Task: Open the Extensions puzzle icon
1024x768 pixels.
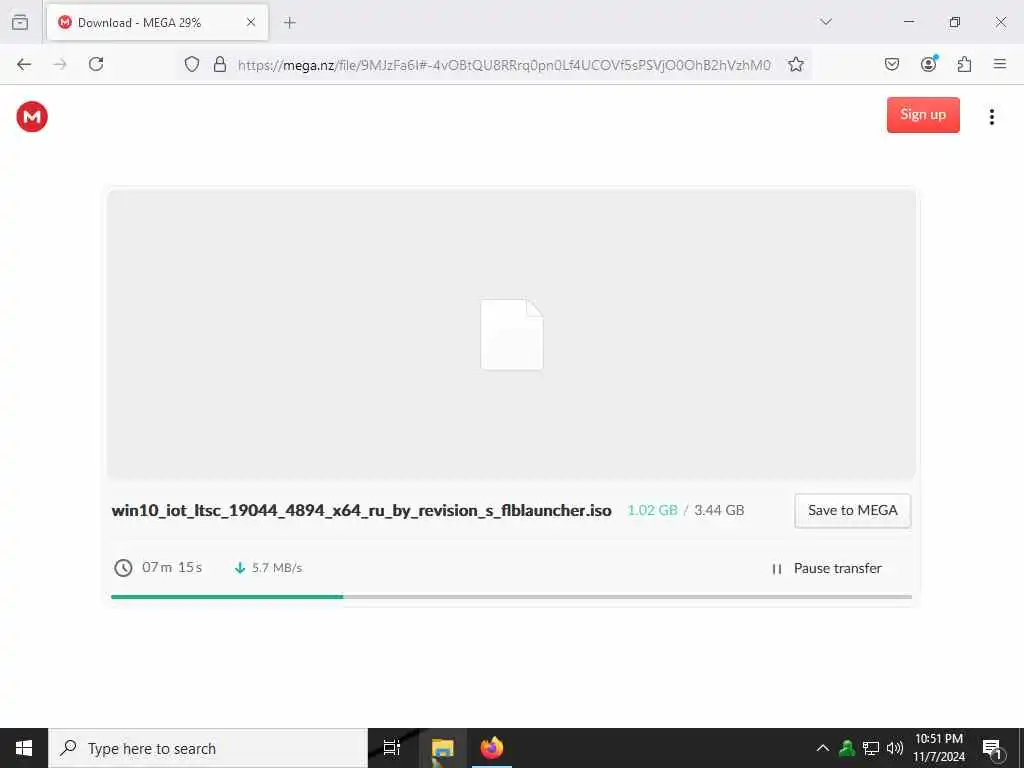Action: click(x=964, y=64)
